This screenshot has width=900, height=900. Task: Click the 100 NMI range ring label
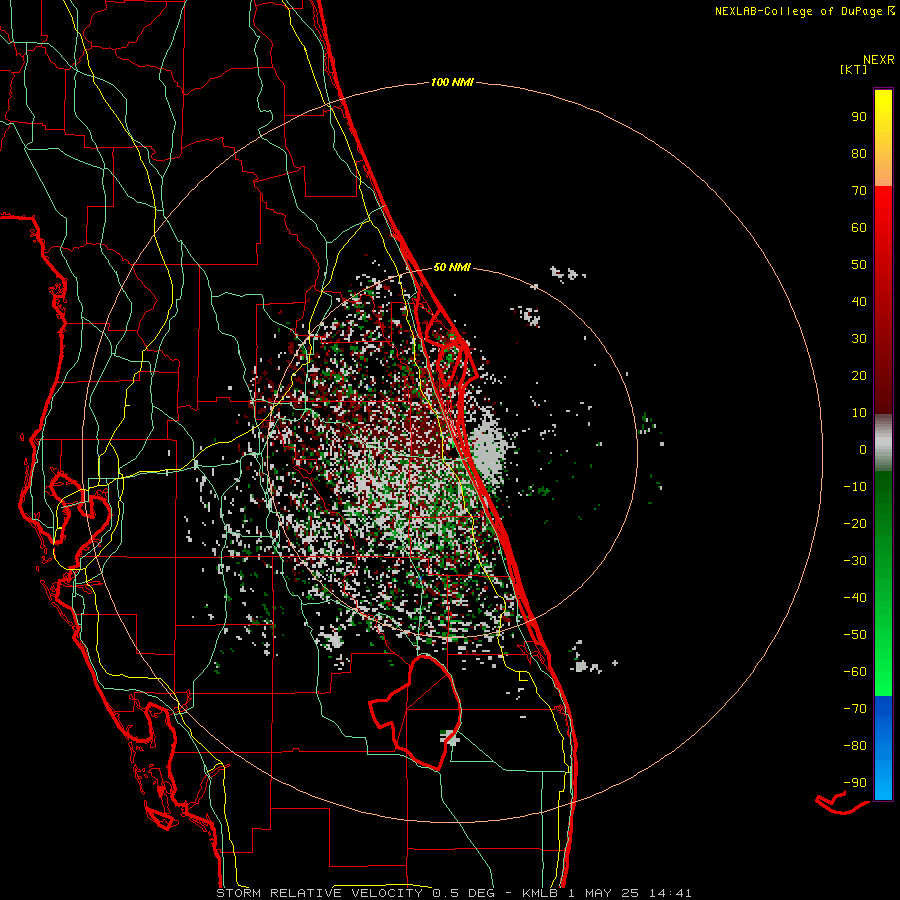(452, 82)
